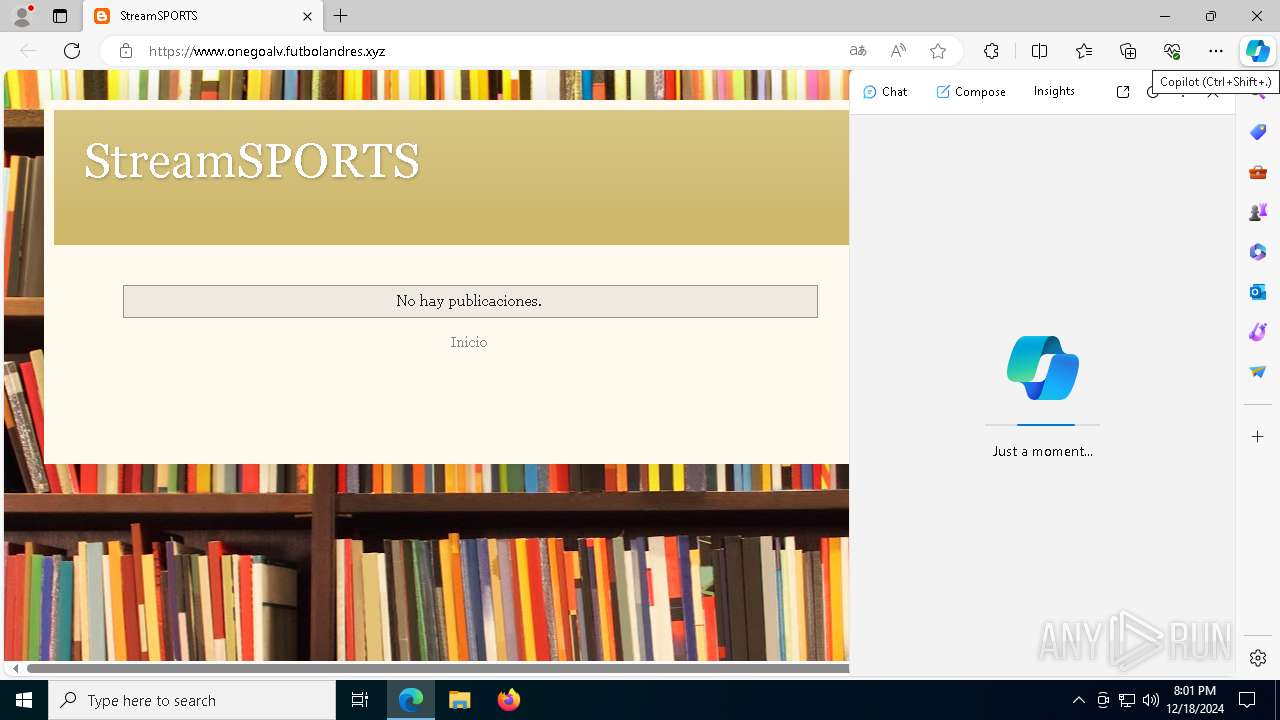
Task: Toggle split screen icon
Action: click(x=1039, y=51)
